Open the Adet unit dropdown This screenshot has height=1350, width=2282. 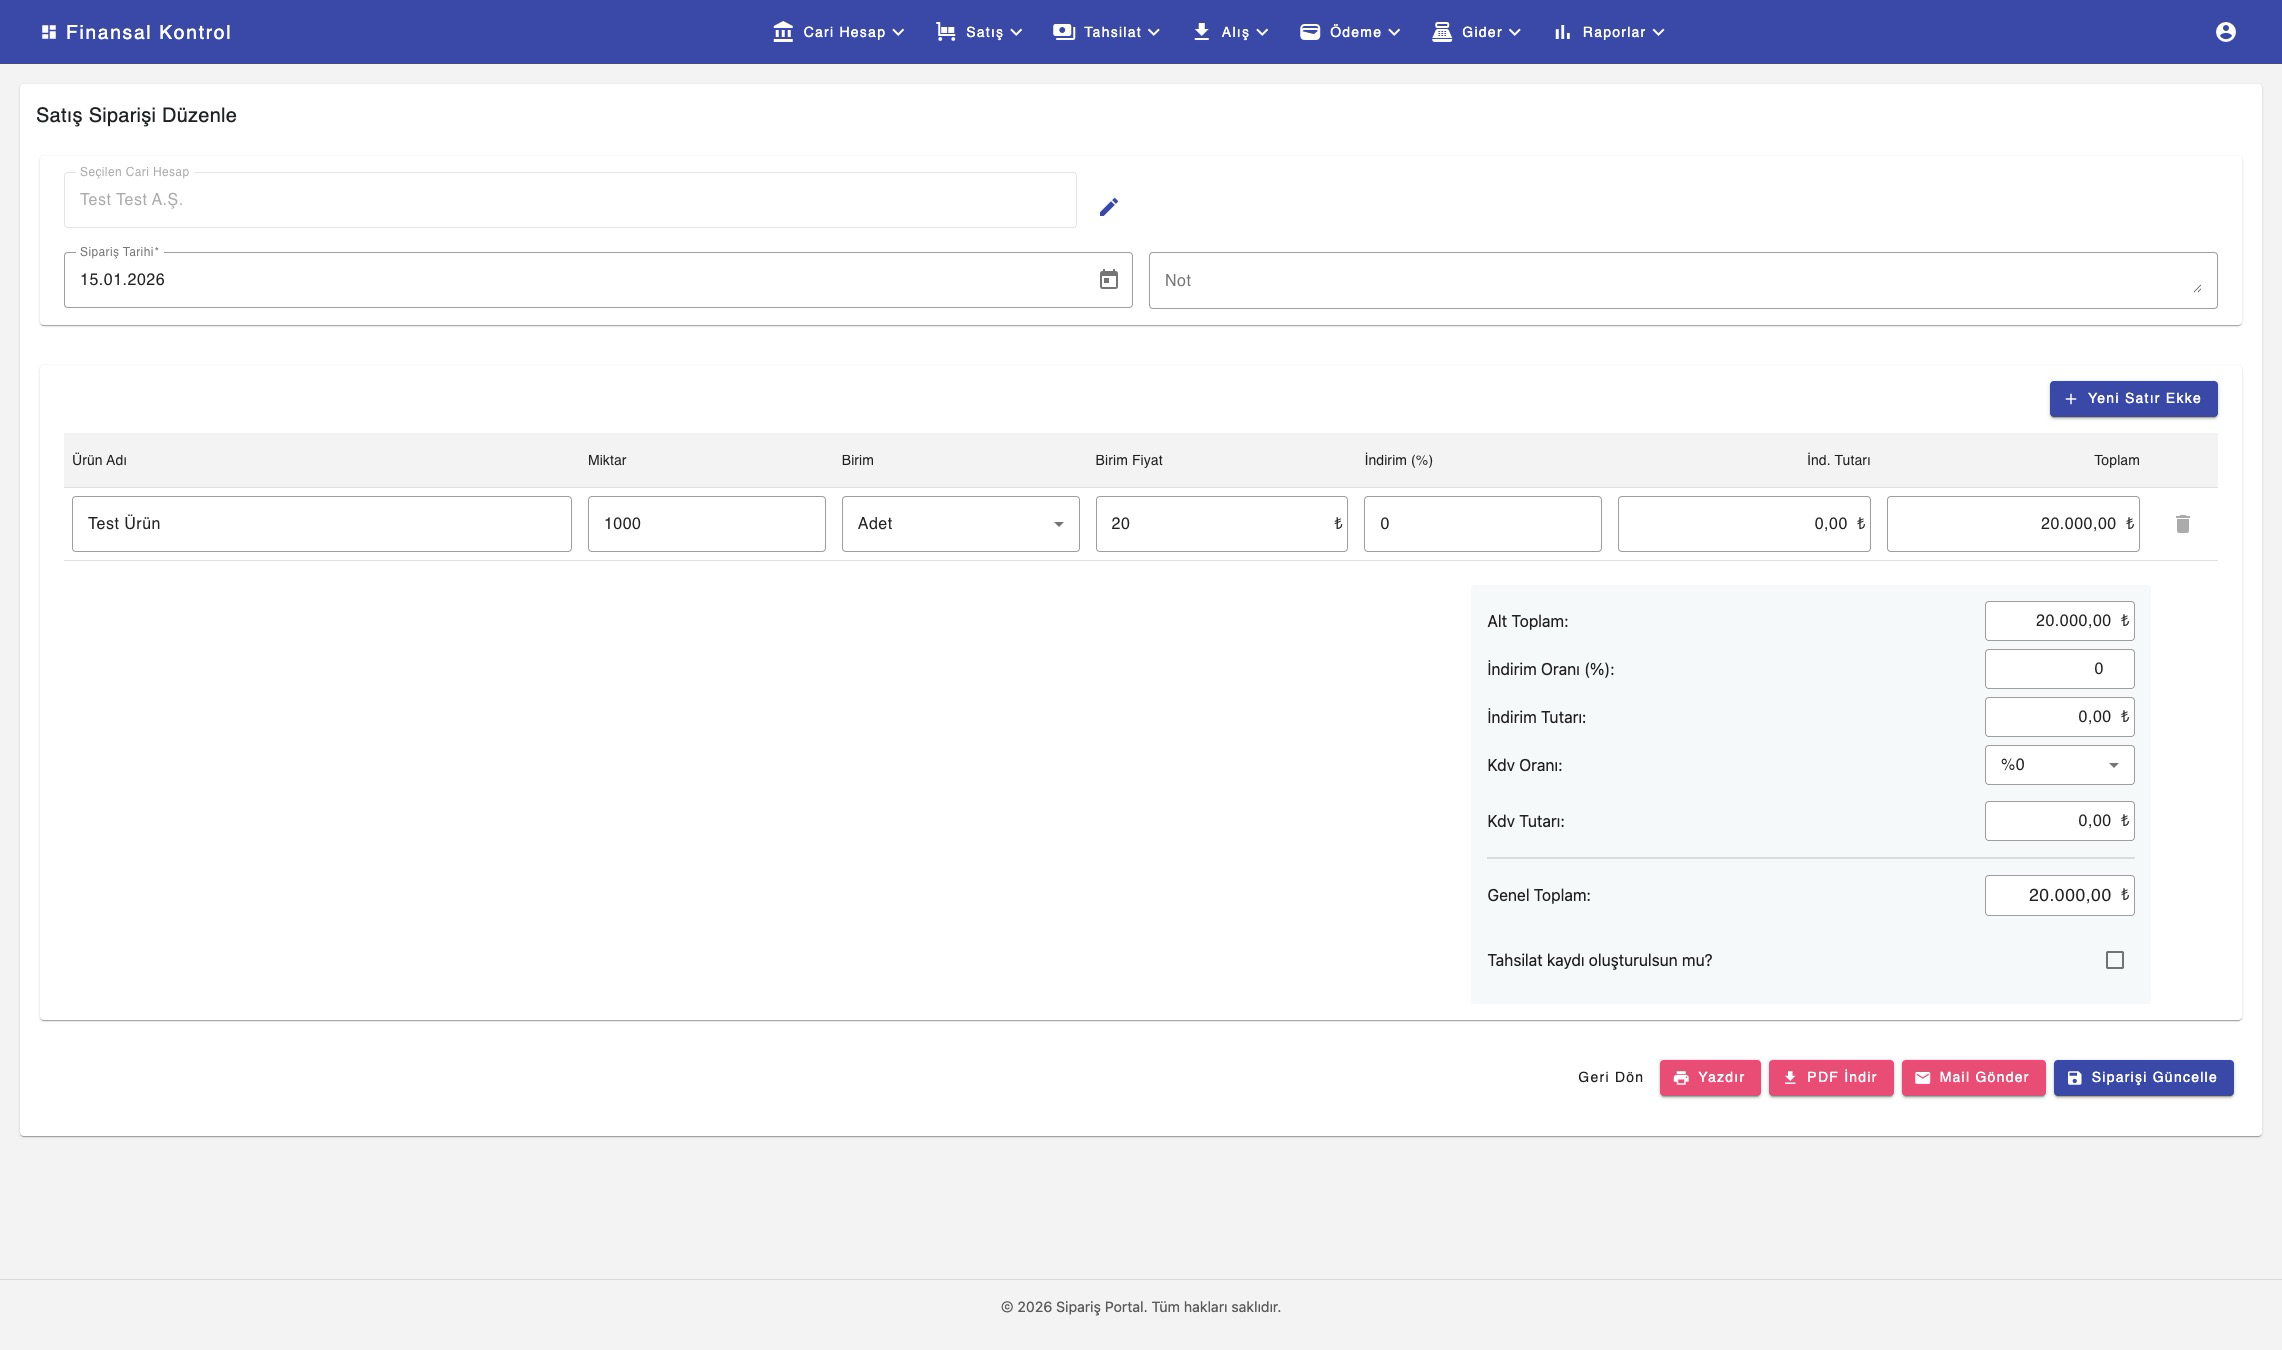point(960,524)
